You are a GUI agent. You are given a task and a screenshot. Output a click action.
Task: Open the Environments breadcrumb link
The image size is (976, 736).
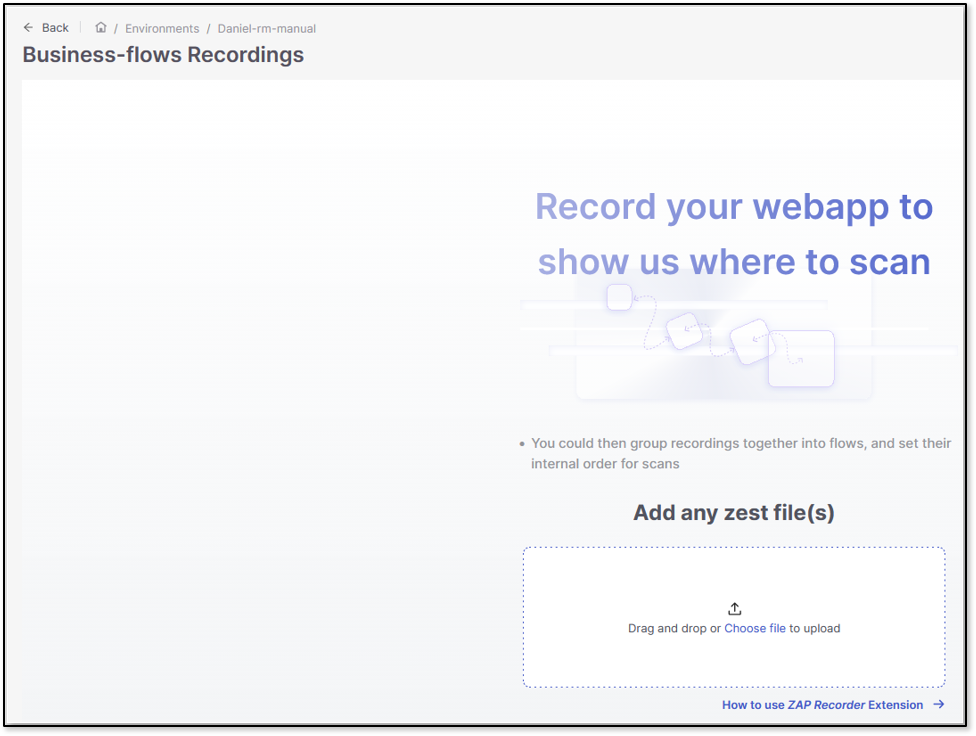[x=162, y=29]
